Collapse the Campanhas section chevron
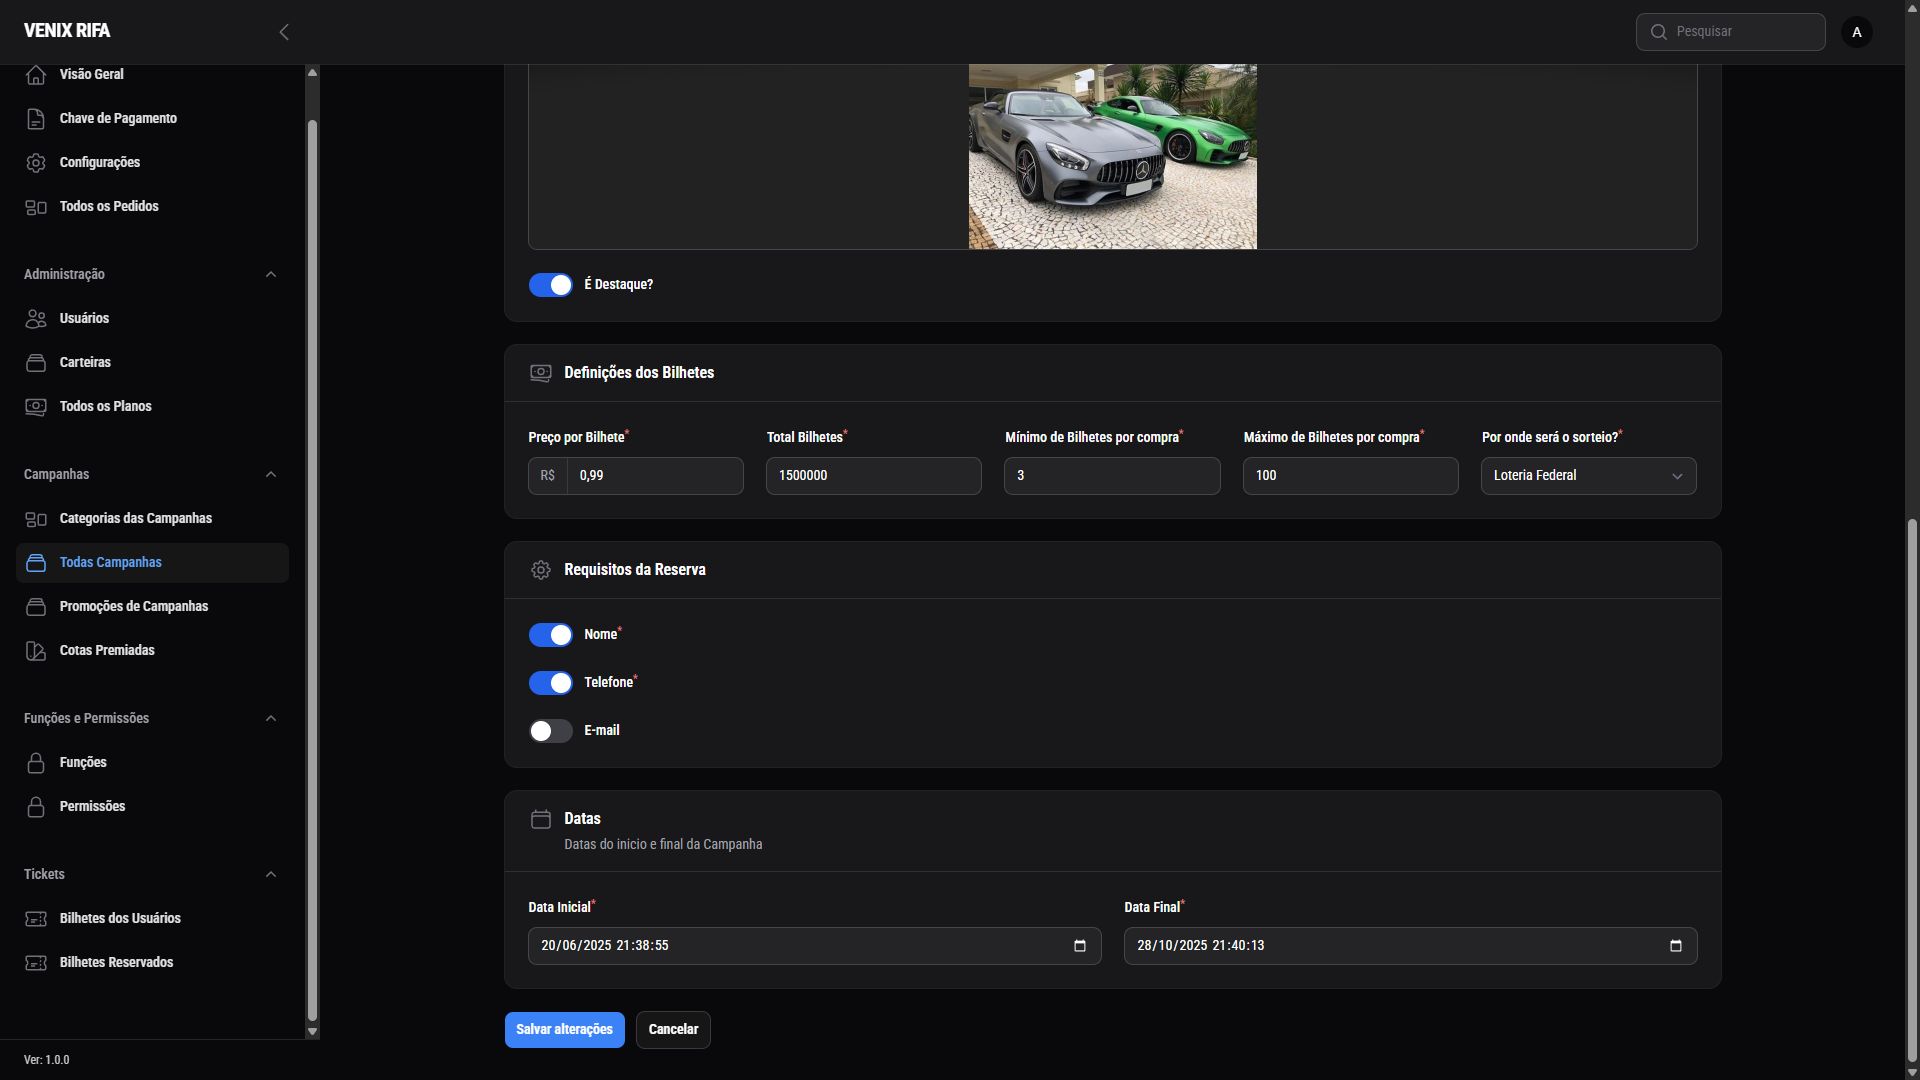This screenshot has width=1920, height=1080. [x=271, y=474]
